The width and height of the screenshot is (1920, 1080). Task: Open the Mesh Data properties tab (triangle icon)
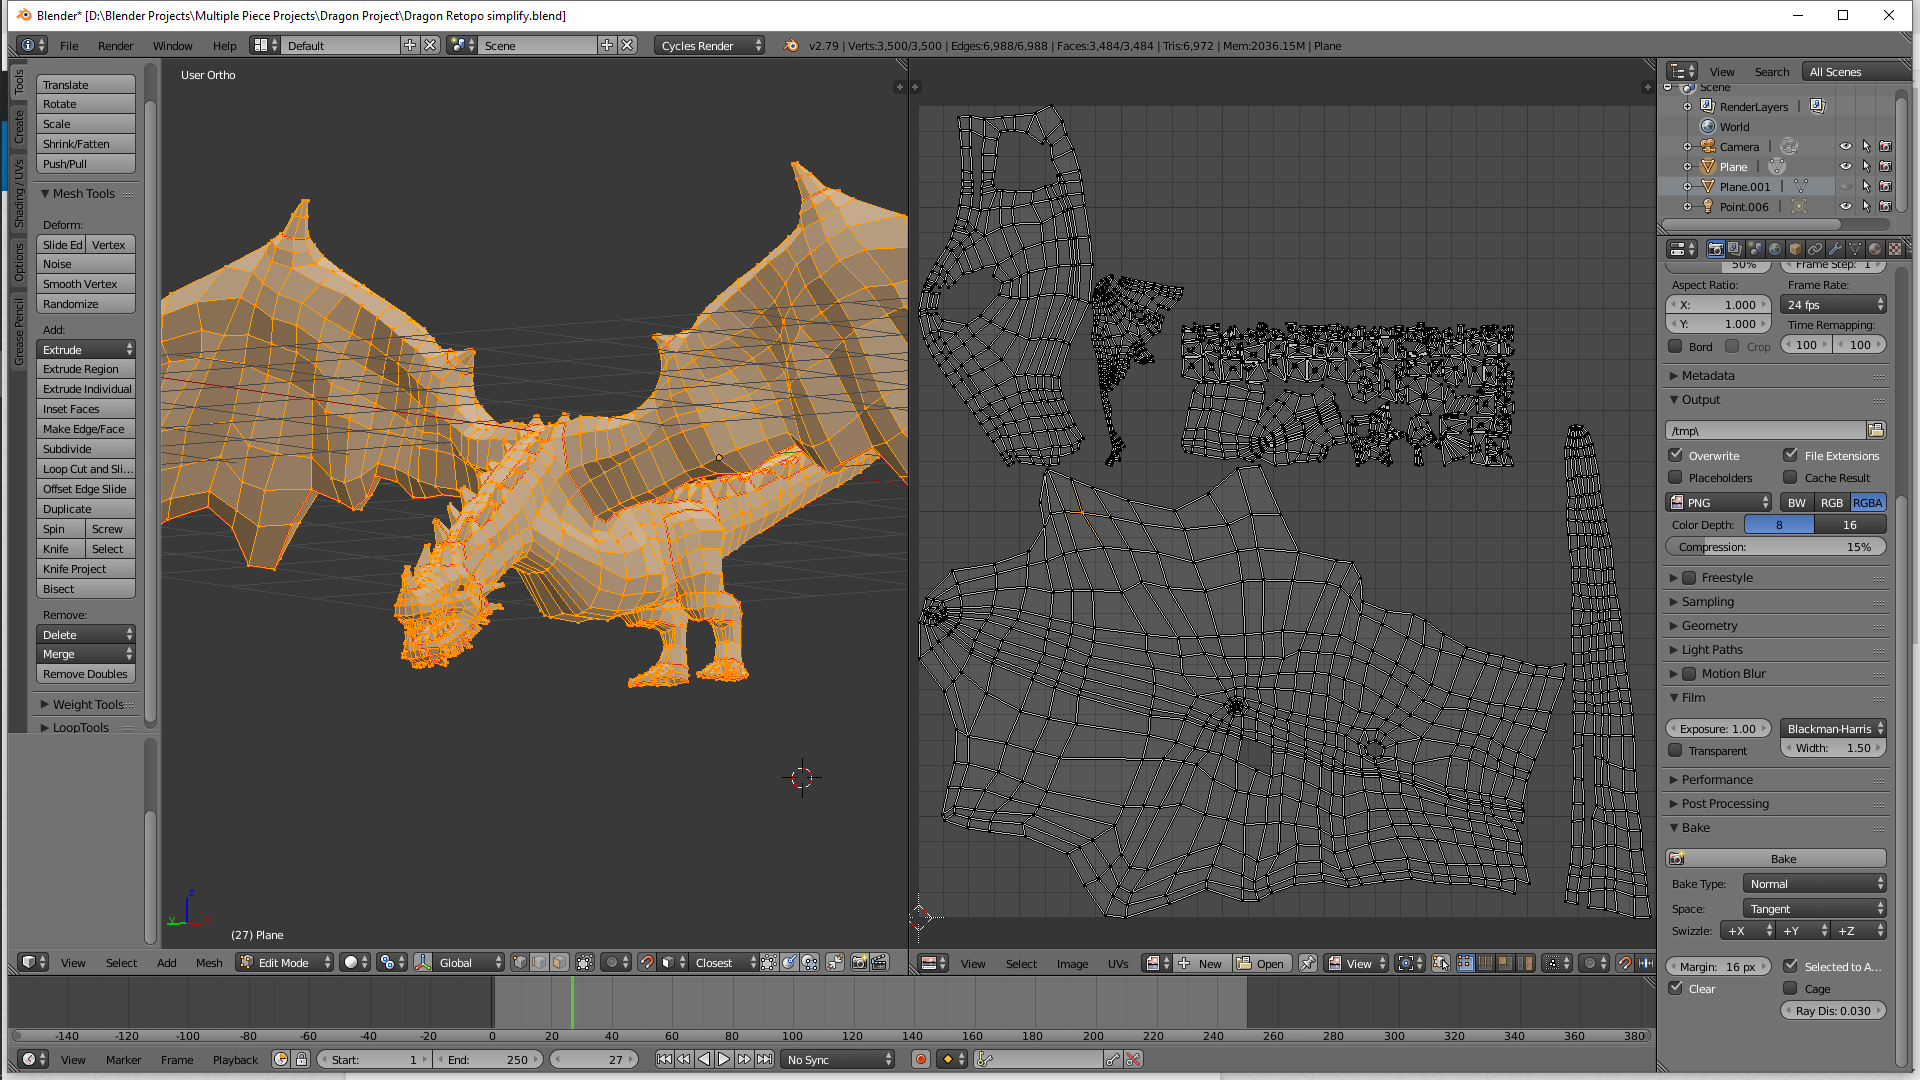click(x=1855, y=249)
